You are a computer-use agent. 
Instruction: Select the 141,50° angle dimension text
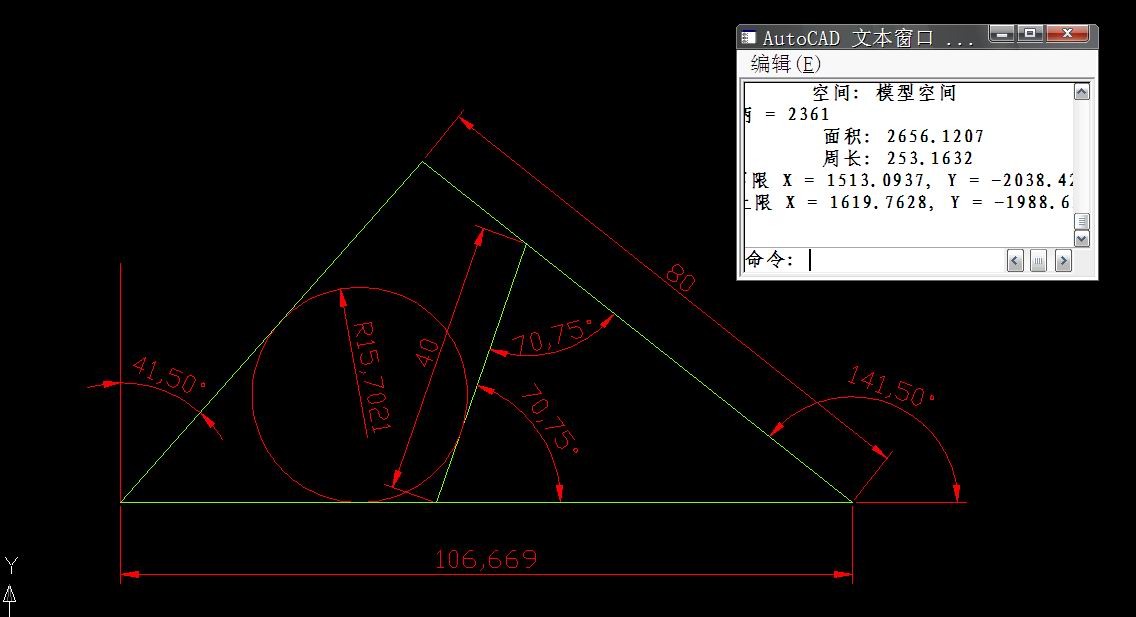pyautogui.click(x=890, y=387)
